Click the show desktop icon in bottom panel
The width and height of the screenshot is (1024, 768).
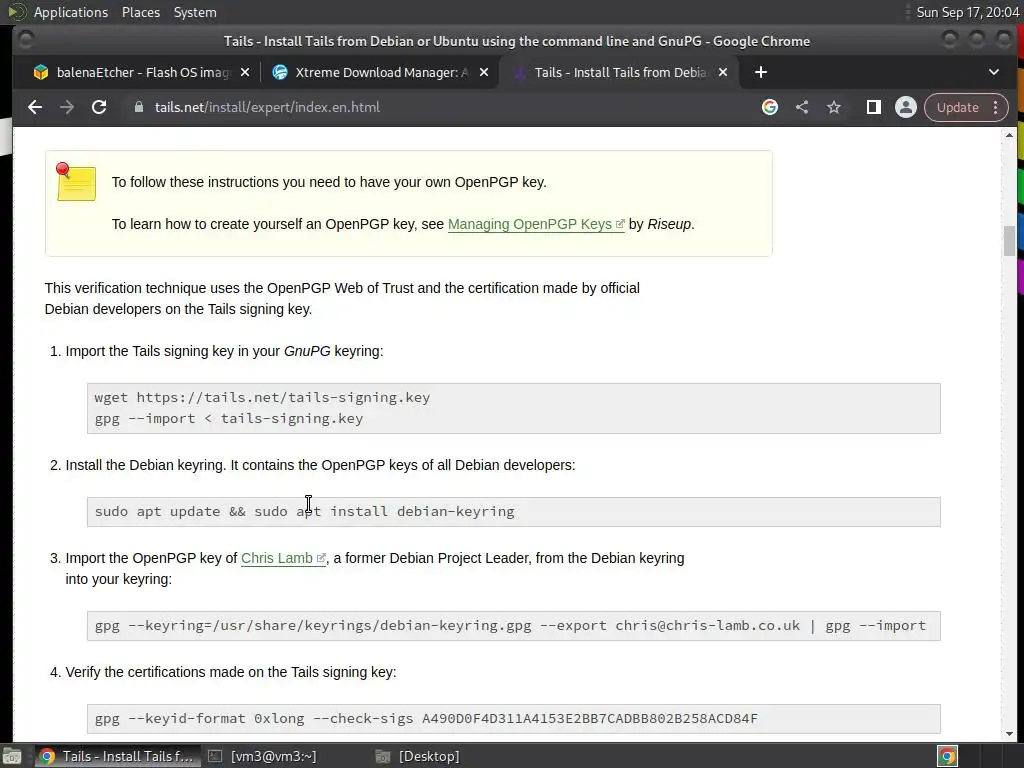pos(13,756)
